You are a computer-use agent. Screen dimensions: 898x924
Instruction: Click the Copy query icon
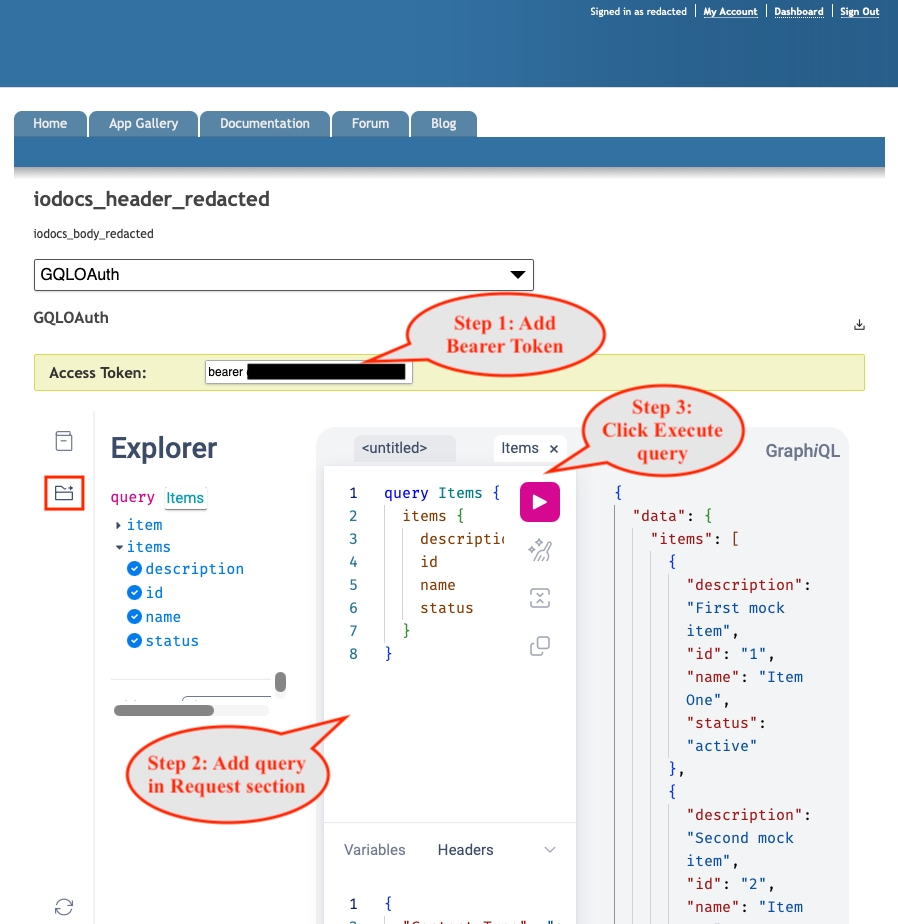pos(540,646)
